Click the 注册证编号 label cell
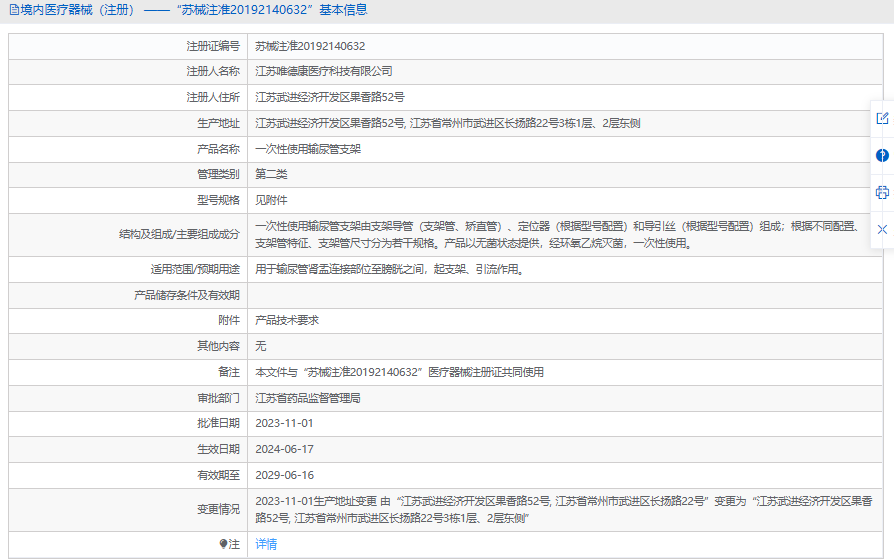This screenshot has width=894, height=560. (128, 46)
